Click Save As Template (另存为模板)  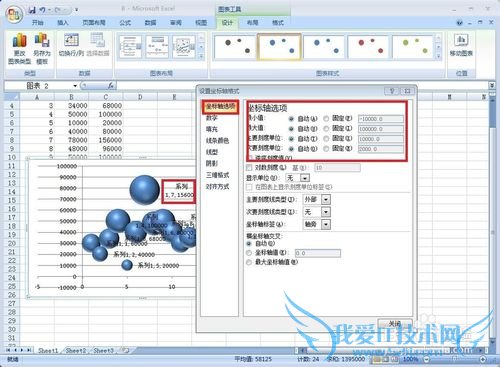[42, 49]
